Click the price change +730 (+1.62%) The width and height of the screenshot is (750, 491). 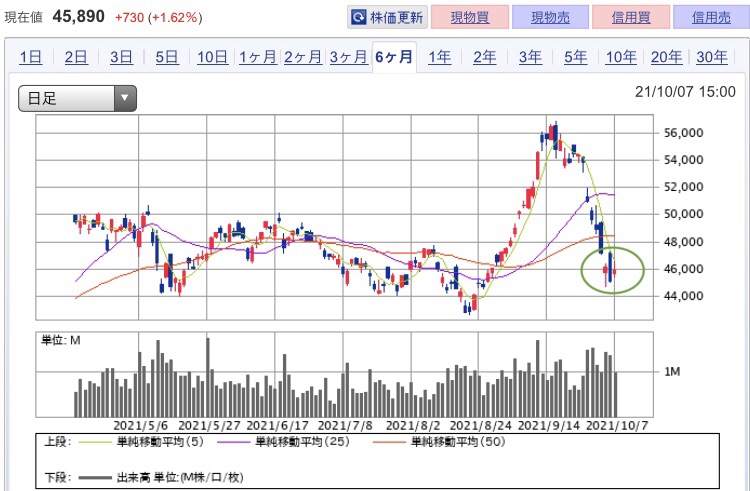pos(158,18)
